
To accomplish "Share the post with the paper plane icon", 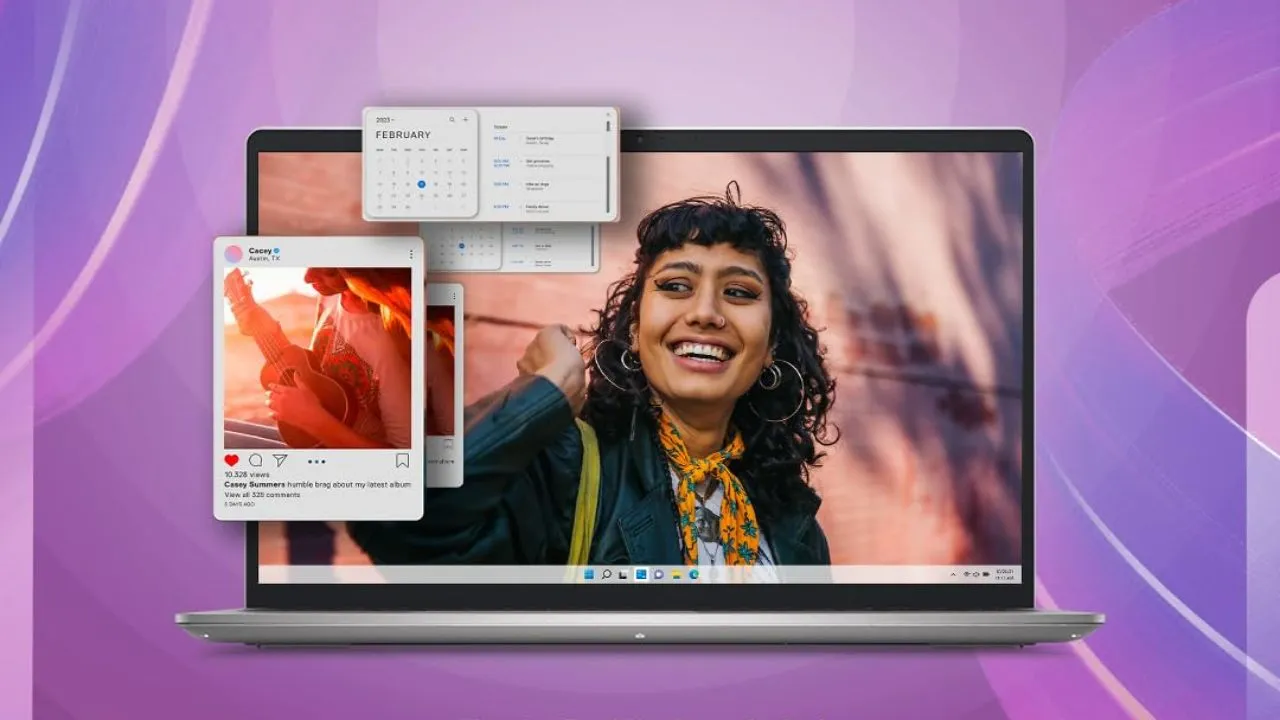I will [280, 461].
